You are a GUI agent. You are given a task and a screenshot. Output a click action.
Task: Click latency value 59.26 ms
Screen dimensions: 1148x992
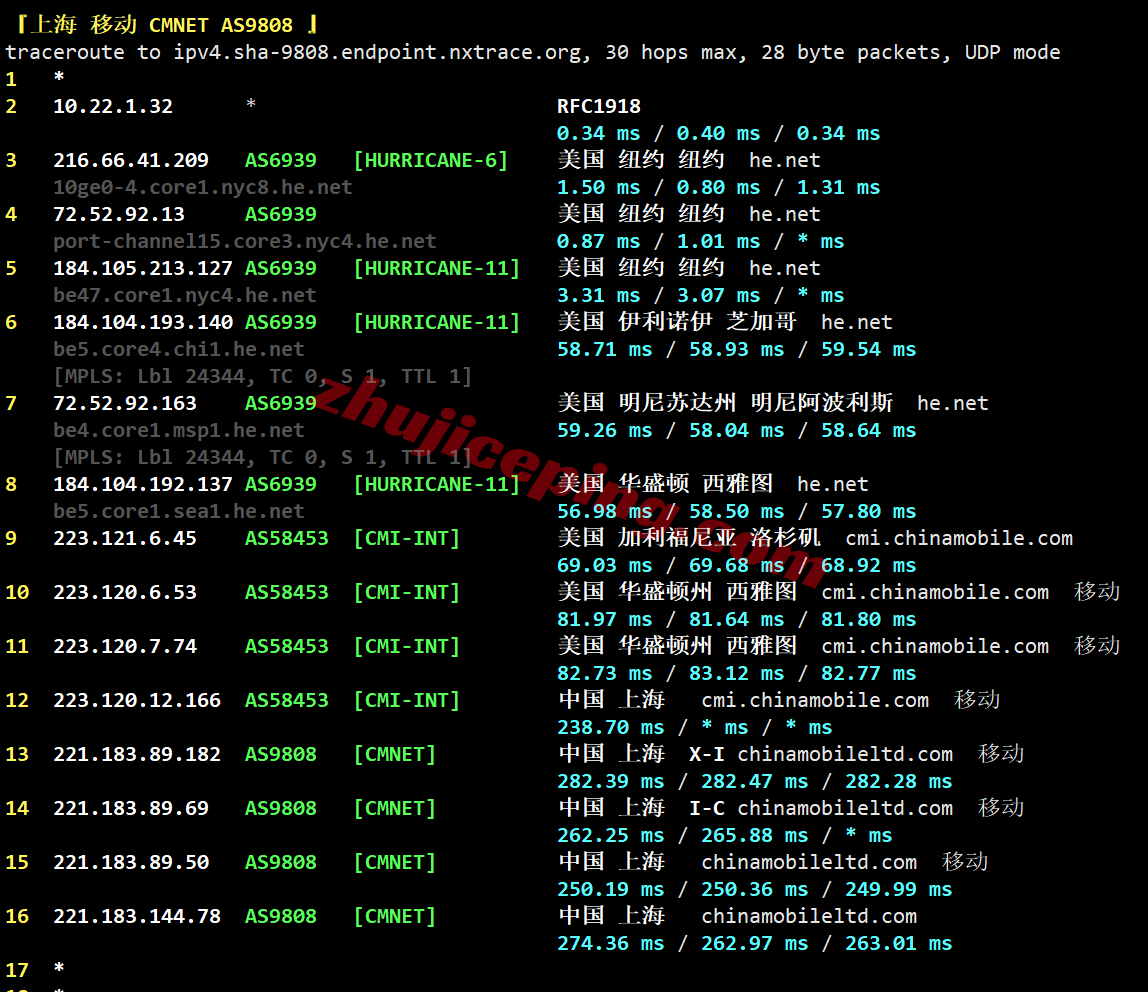point(605,430)
